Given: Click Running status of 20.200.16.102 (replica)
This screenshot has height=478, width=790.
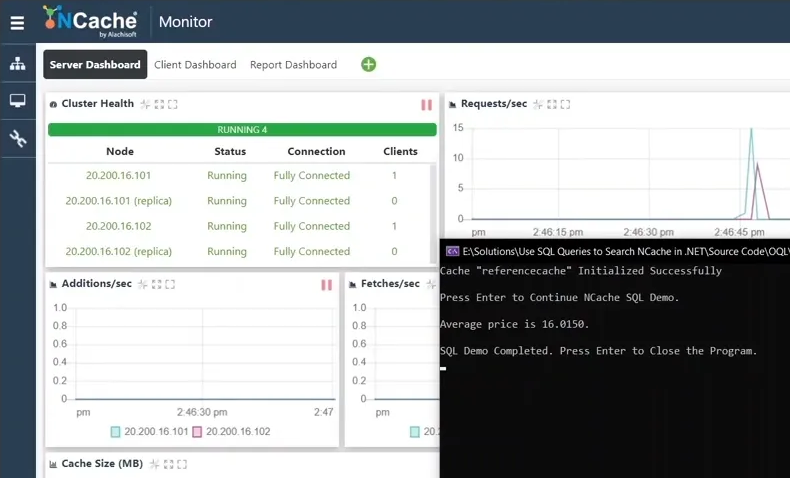Looking at the screenshot, I should coord(227,251).
